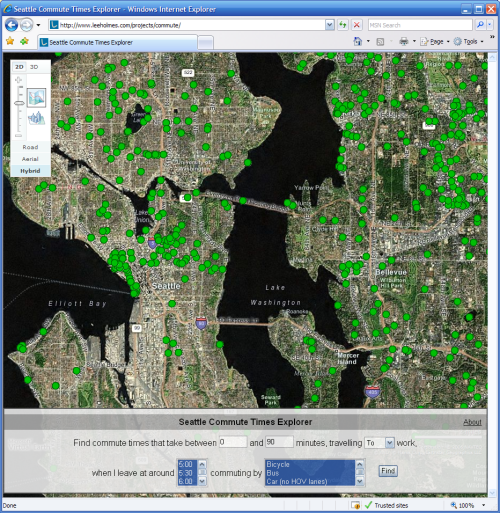Select the bird's eye buildings icon
This screenshot has width=500, height=513.
pos(36,119)
